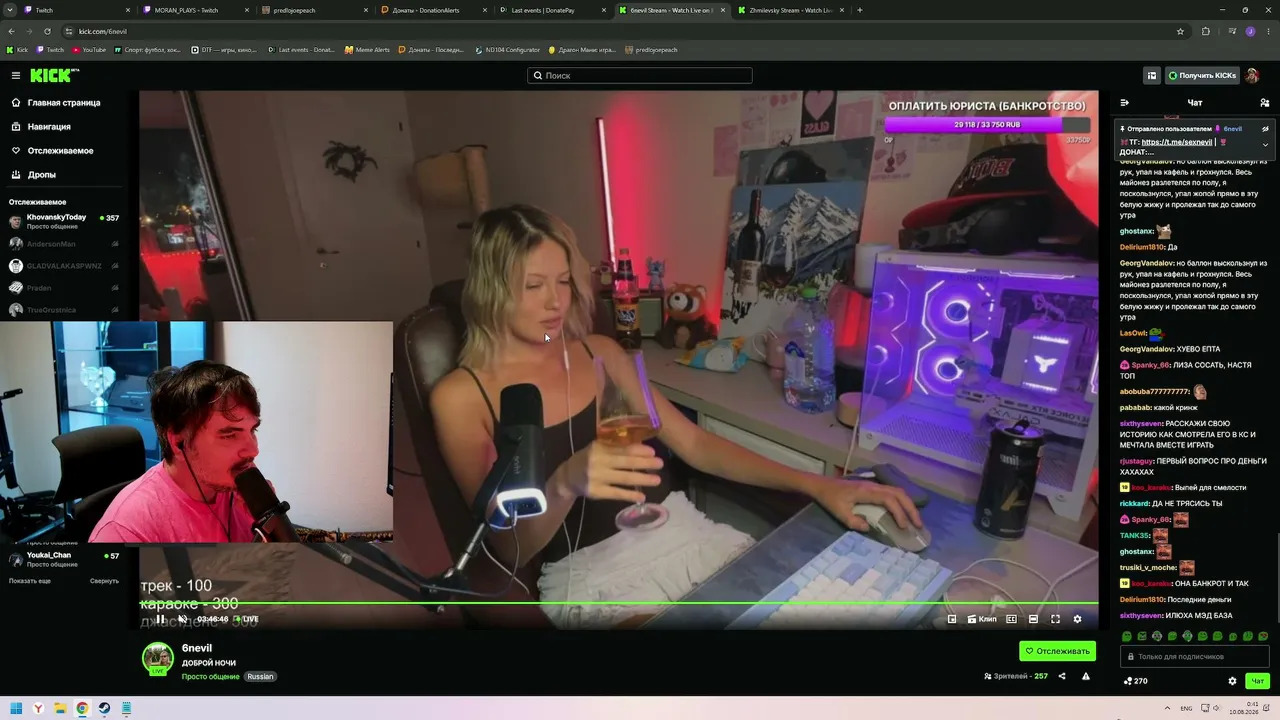This screenshot has height=720, width=1280.
Task: Jump to LIVE in the player
Action: click(x=247, y=619)
